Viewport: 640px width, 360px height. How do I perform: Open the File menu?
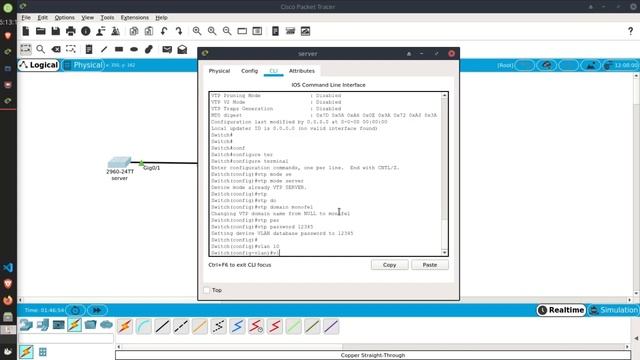tap(26, 18)
